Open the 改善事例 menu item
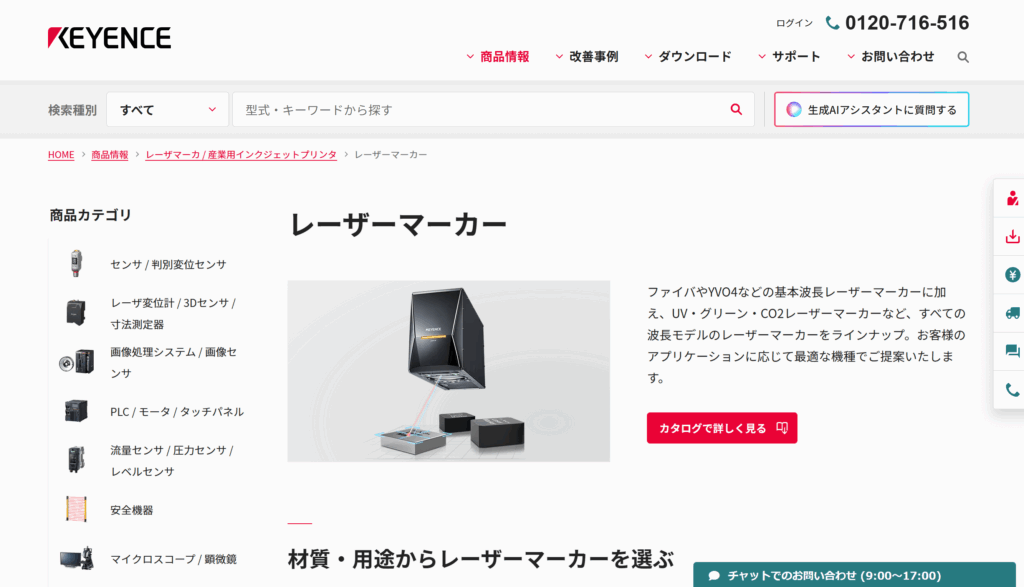Image resolution: width=1024 pixels, height=587 pixels. click(586, 57)
